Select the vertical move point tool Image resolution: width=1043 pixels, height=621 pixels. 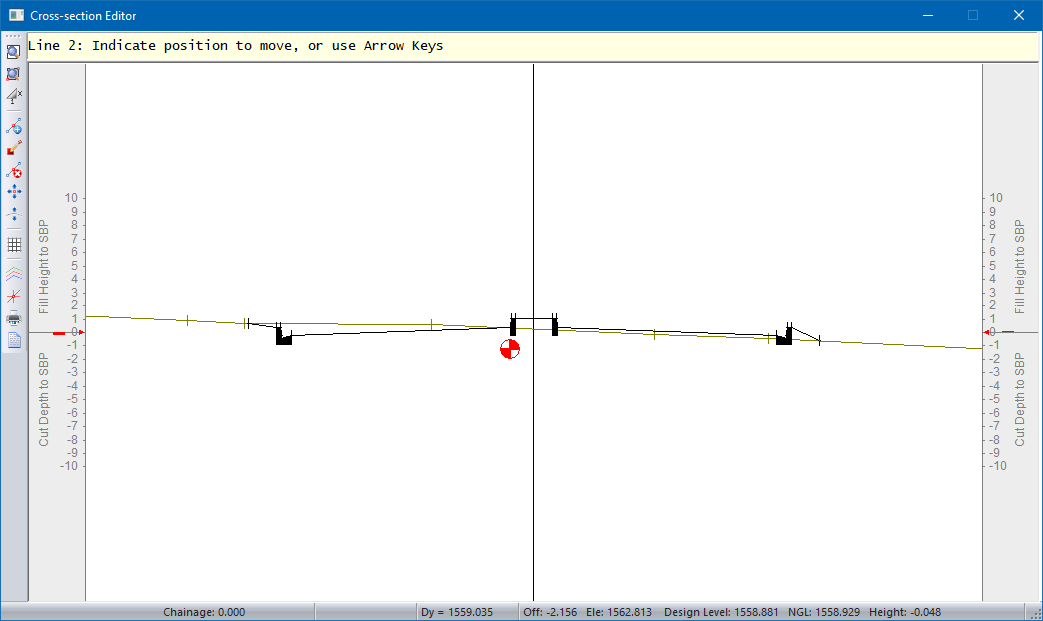click(x=14, y=214)
